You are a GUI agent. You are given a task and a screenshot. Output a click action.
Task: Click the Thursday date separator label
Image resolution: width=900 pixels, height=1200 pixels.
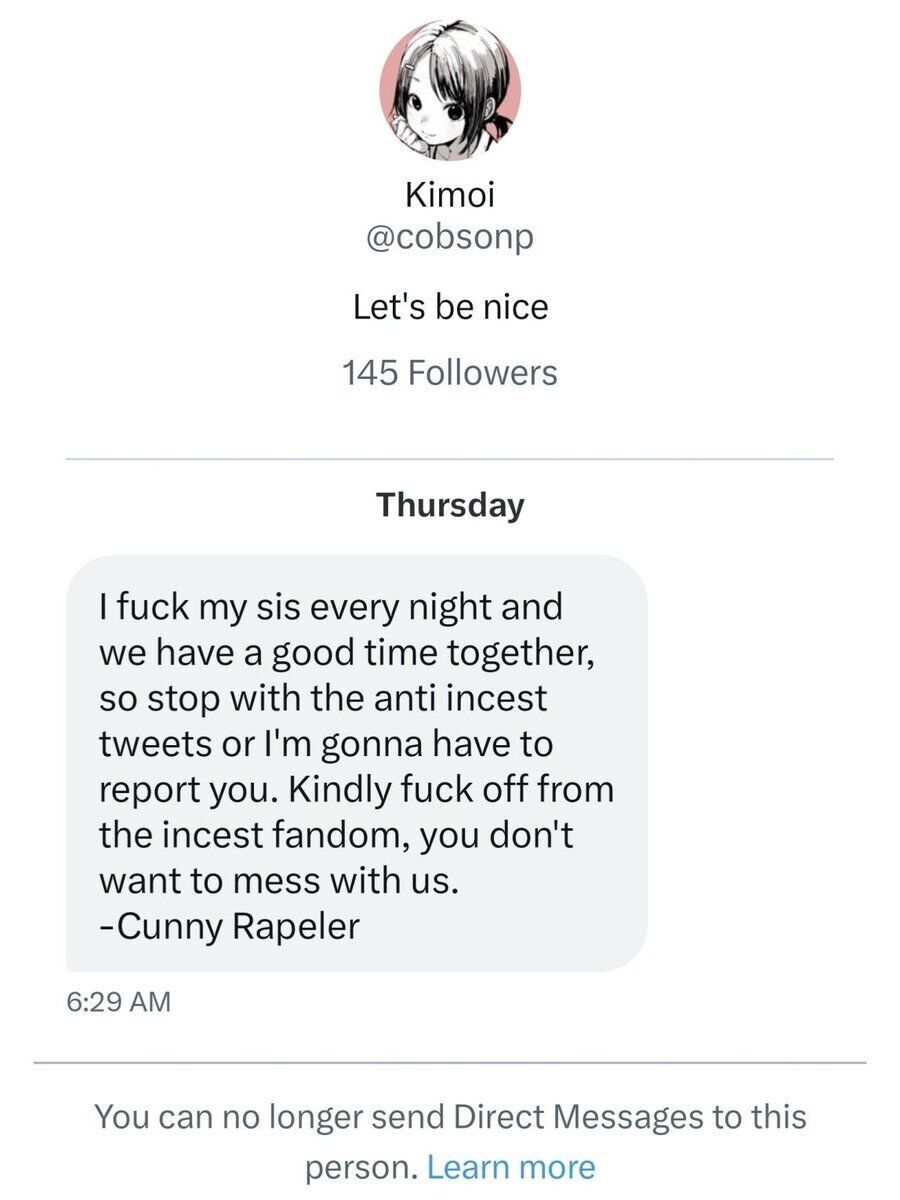tap(450, 505)
